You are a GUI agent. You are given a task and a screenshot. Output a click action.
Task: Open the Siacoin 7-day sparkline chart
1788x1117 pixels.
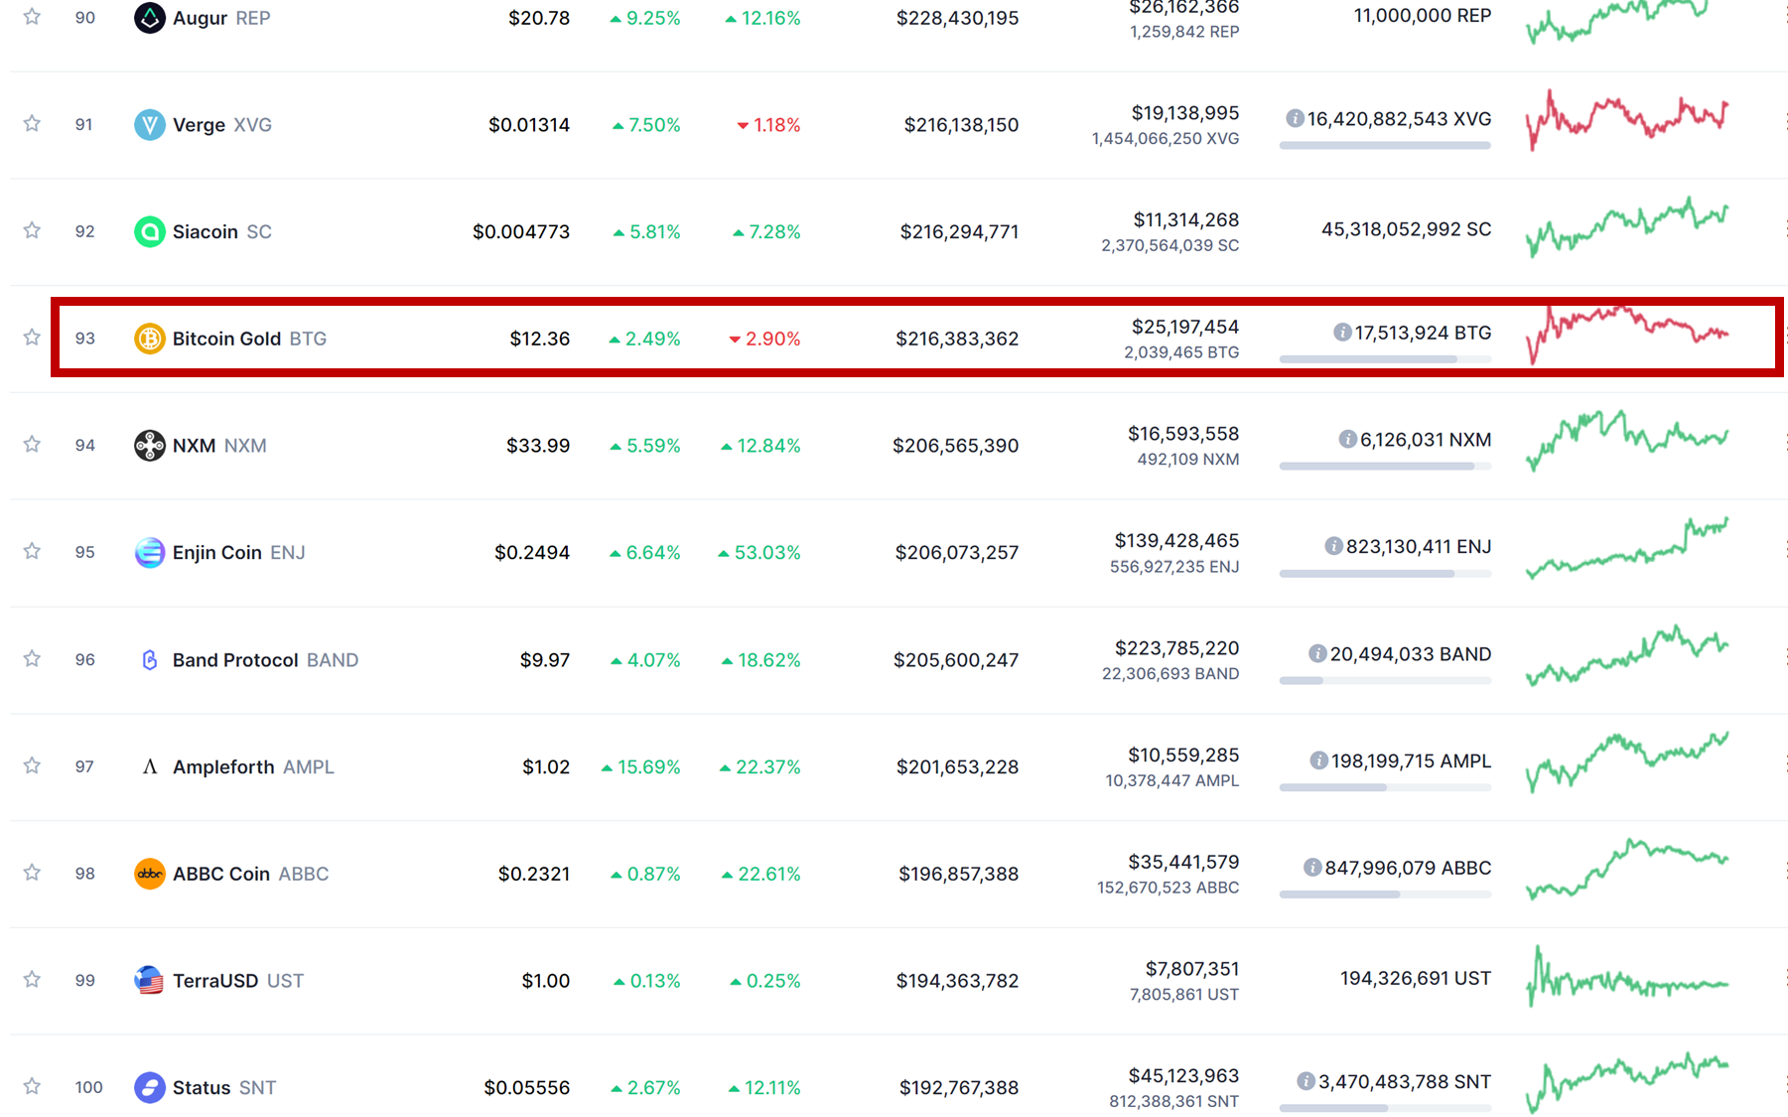click(1627, 227)
